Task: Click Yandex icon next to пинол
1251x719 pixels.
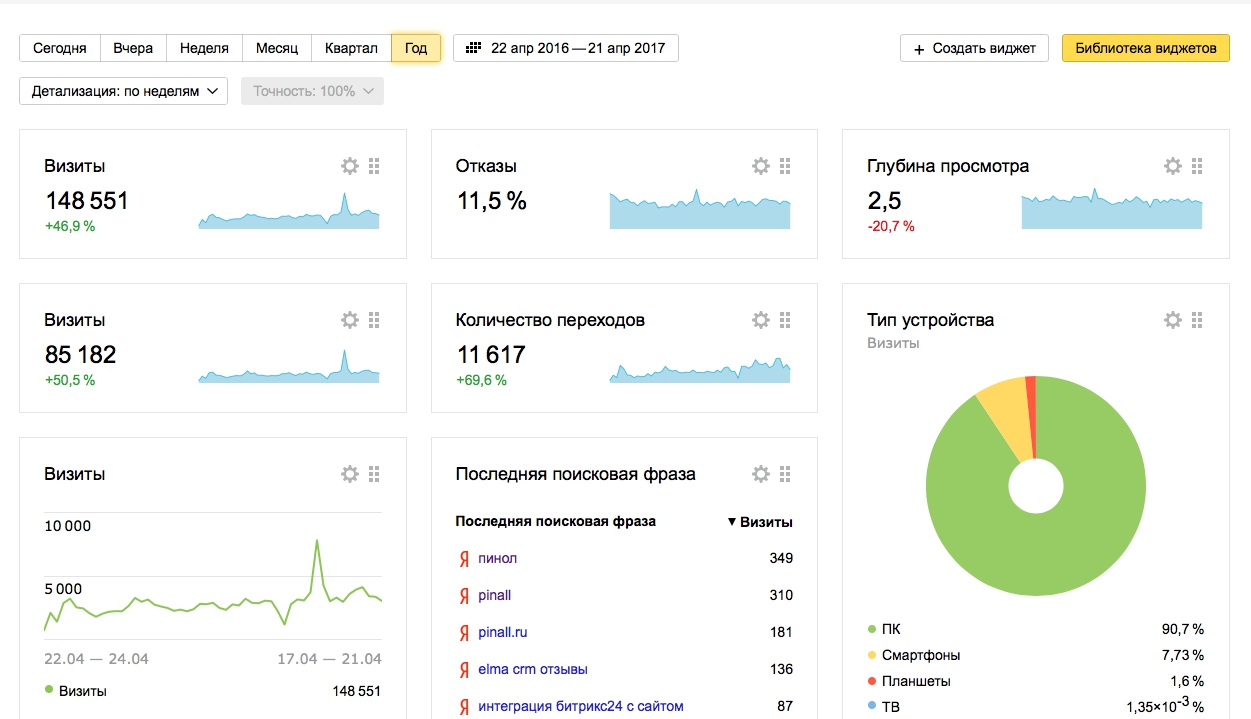Action: click(x=464, y=558)
